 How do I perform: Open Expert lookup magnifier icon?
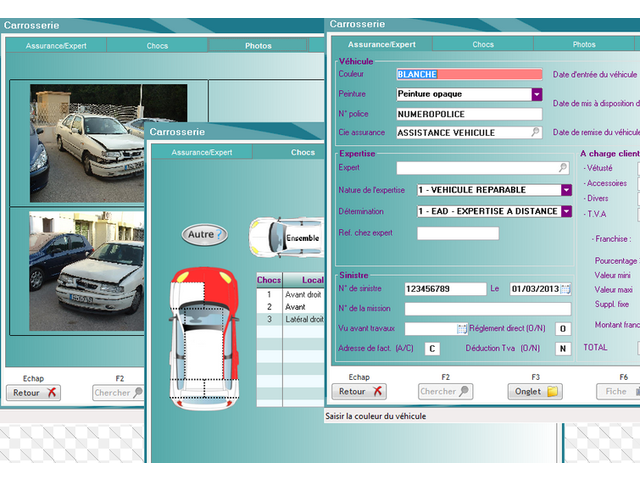pos(563,167)
